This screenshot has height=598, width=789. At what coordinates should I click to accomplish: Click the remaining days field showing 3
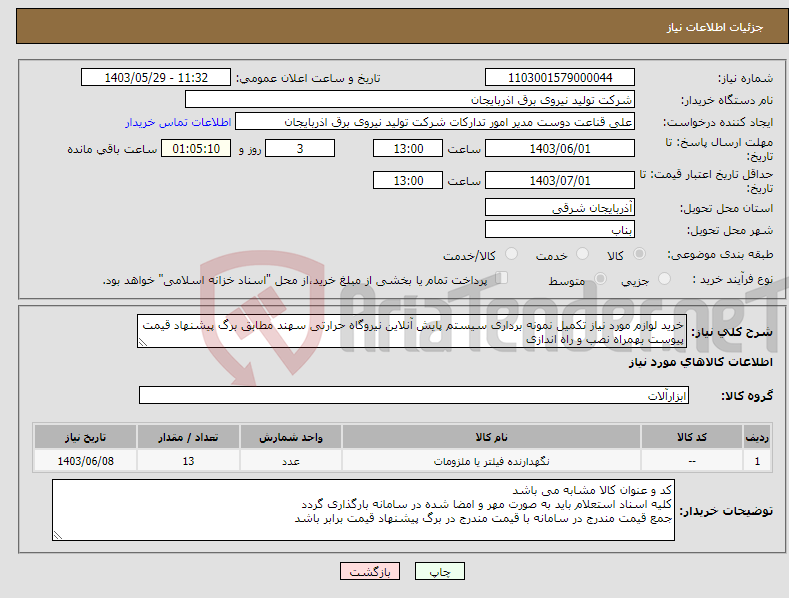coord(300,148)
